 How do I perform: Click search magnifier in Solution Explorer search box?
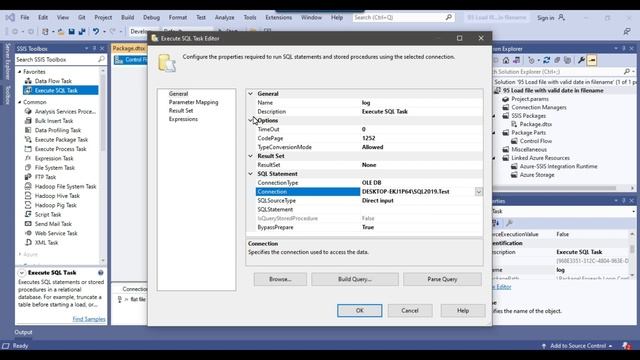[x=627, y=71]
